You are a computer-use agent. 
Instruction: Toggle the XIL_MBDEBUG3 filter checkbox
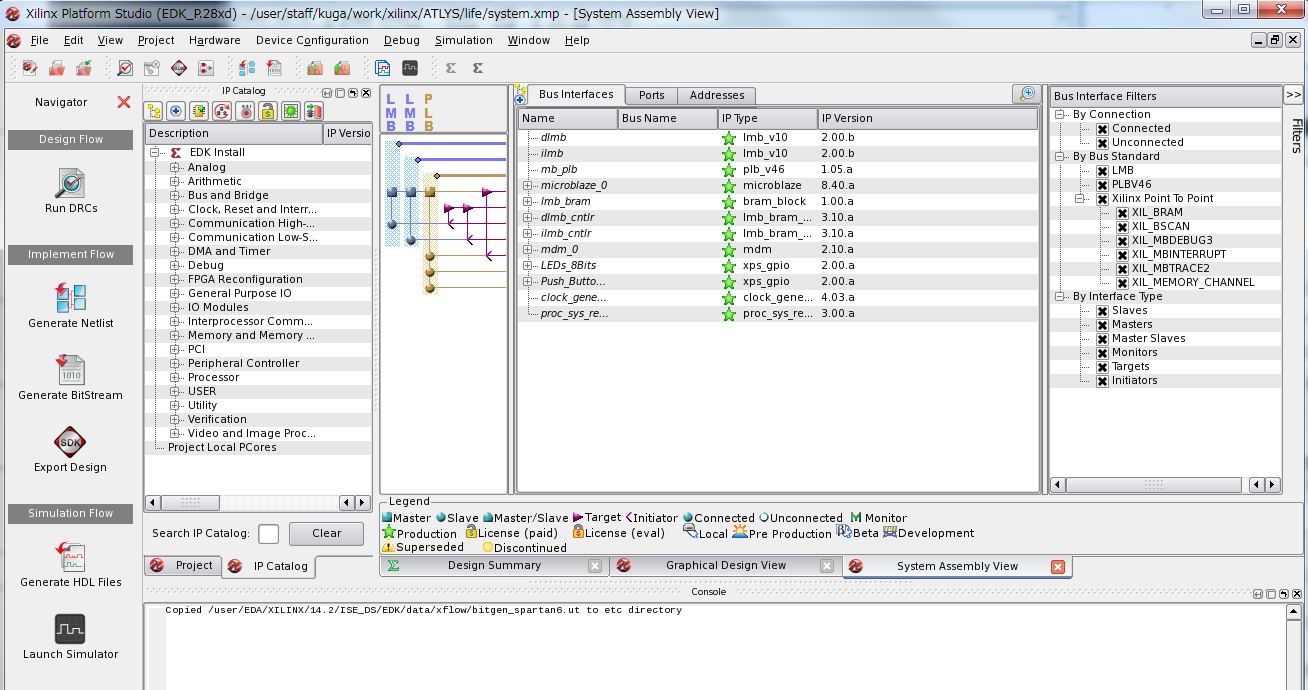point(1122,241)
